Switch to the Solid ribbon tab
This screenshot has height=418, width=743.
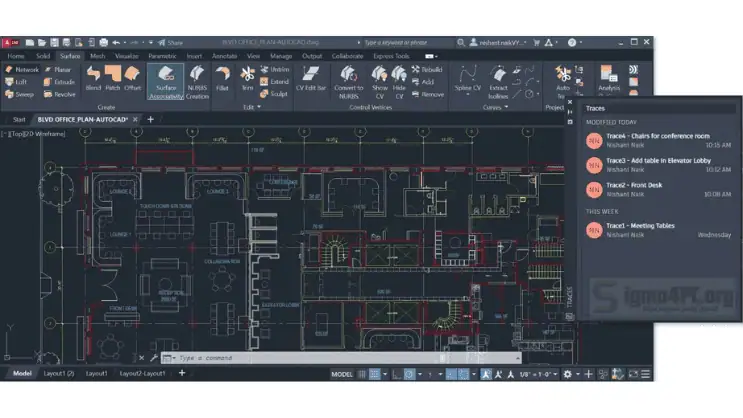pyautogui.click(x=43, y=56)
